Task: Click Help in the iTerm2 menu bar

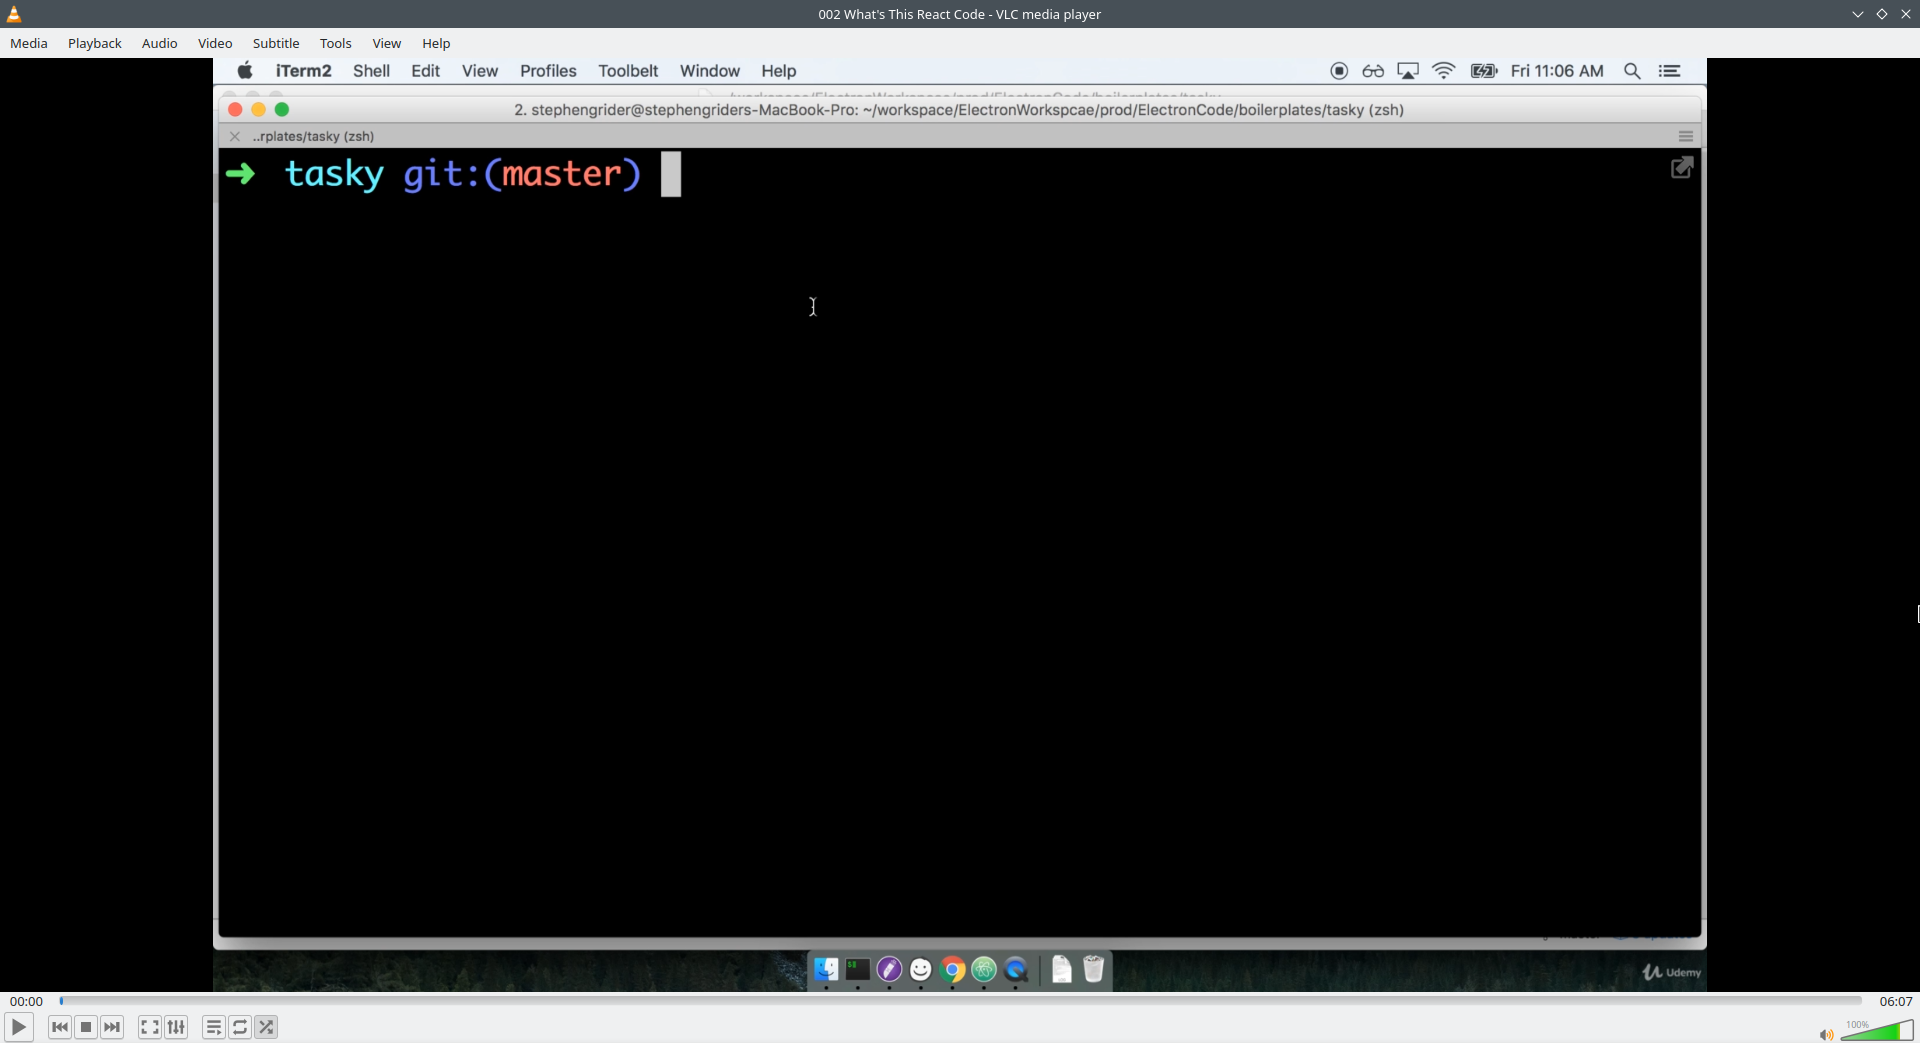Action: (x=778, y=71)
